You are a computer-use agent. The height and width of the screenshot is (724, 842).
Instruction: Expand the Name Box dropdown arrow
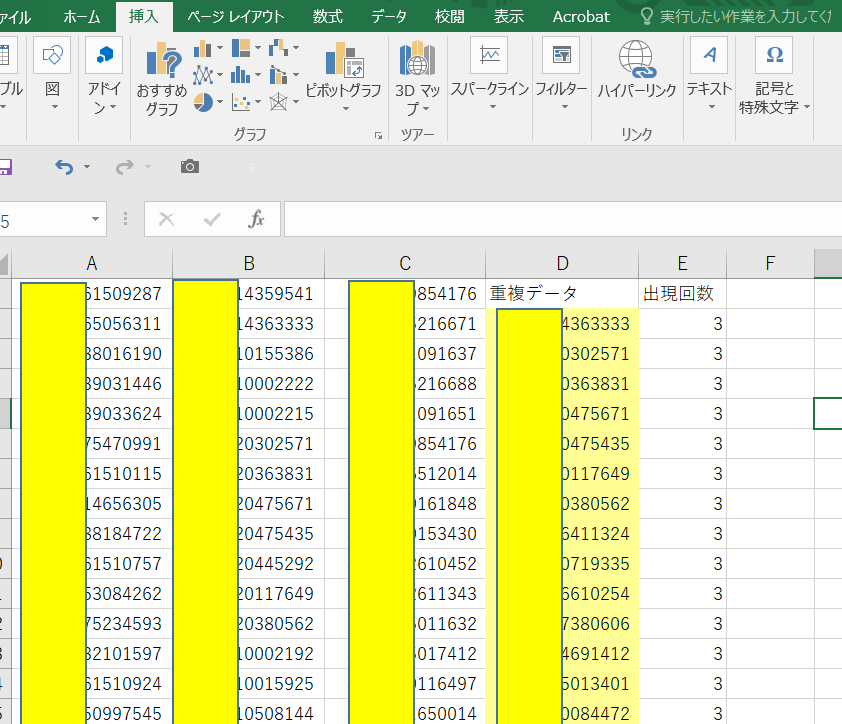[x=95, y=219]
